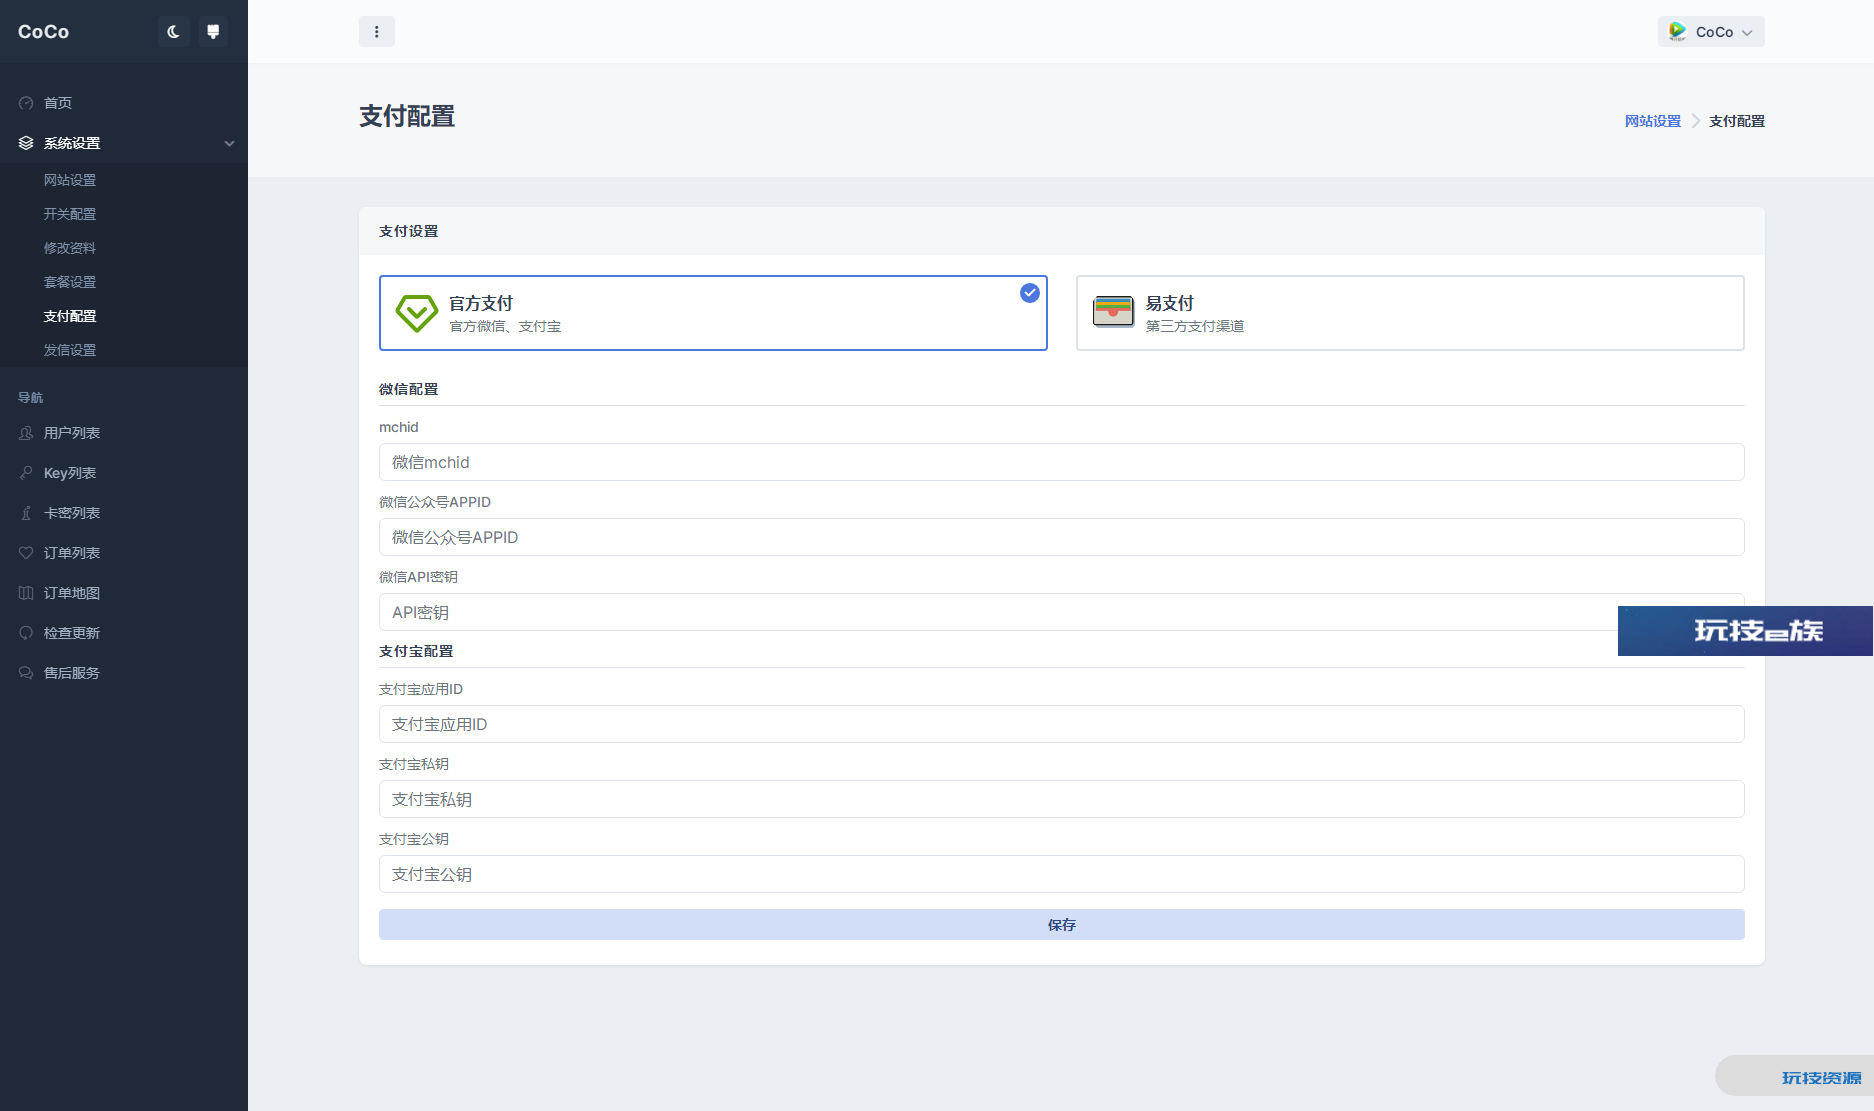The image size is (1874, 1111).
Task: Click the 首页 dashboard icon
Action: coord(26,103)
